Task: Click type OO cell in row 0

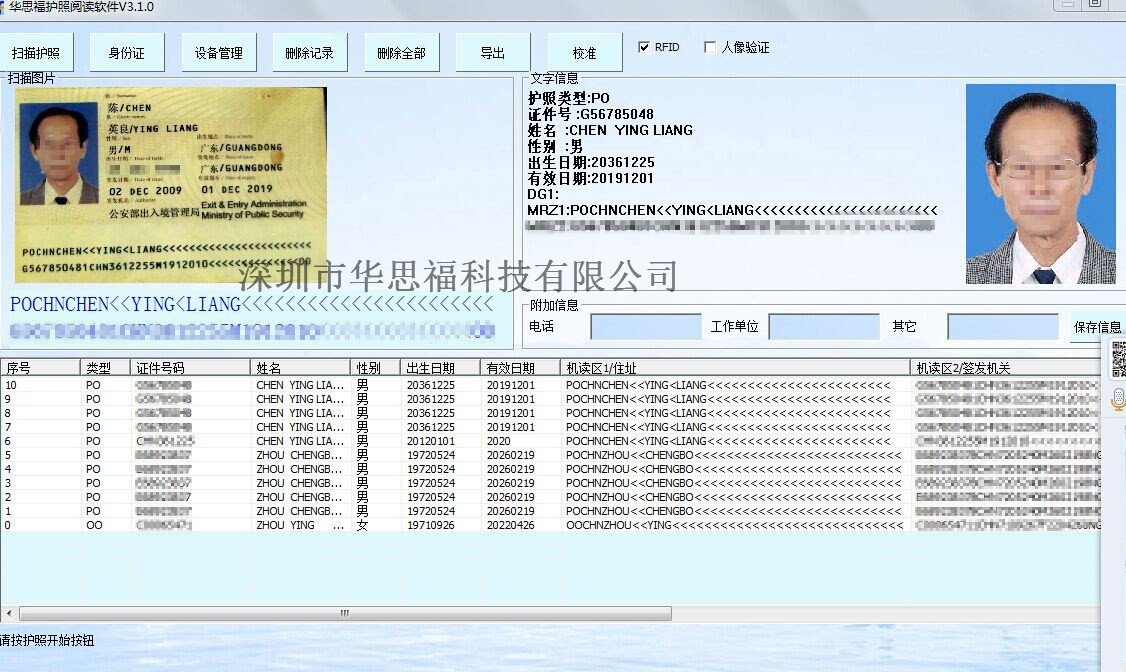Action: coord(94,525)
